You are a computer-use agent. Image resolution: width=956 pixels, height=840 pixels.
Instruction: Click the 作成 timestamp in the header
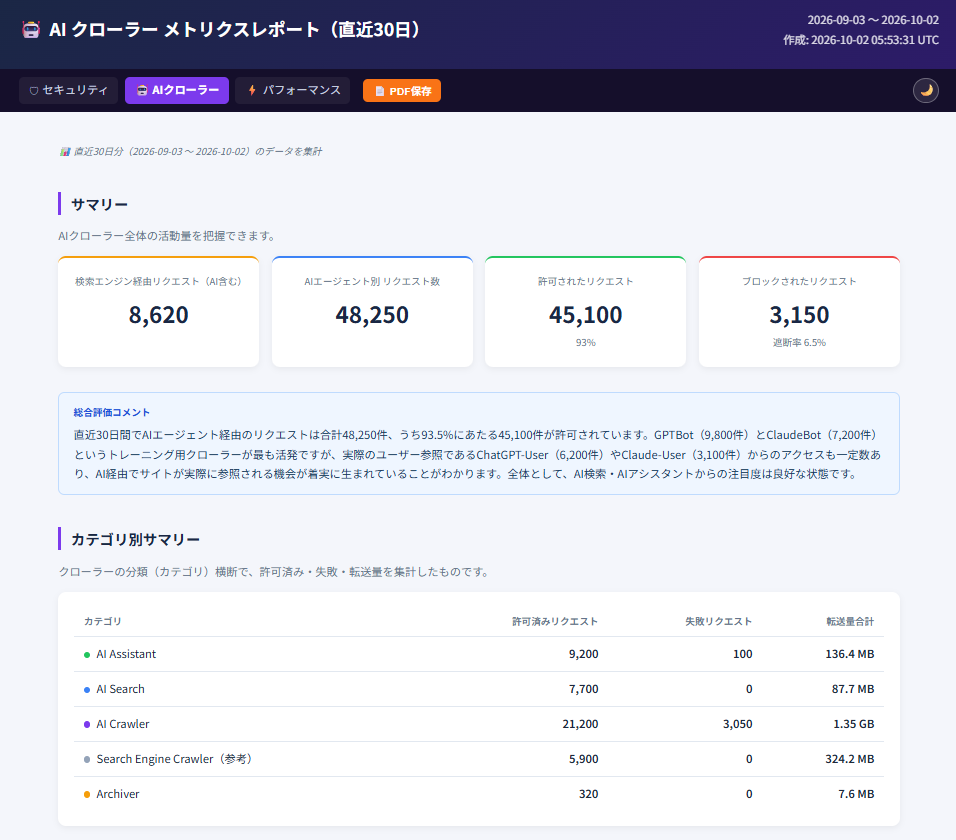pos(861,40)
